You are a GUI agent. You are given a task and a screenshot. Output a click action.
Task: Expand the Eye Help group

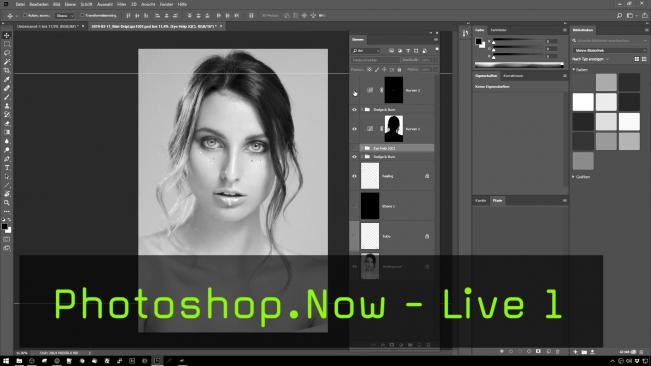tap(362, 148)
